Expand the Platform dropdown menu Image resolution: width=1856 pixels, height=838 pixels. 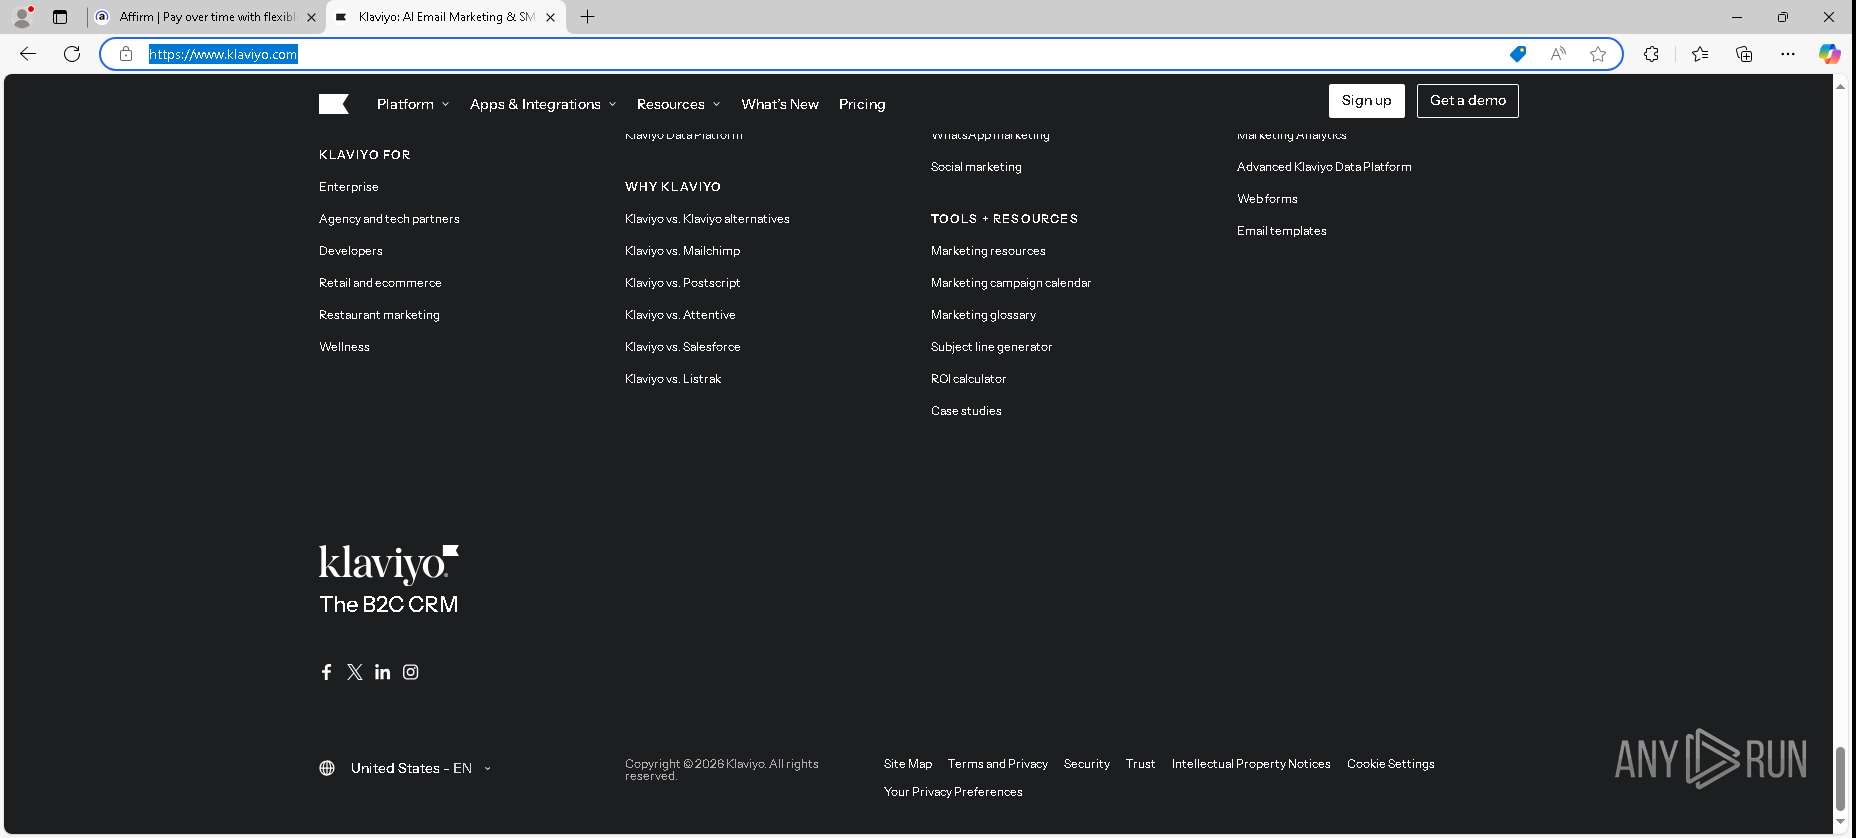pyautogui.click(x=413, y=104)
